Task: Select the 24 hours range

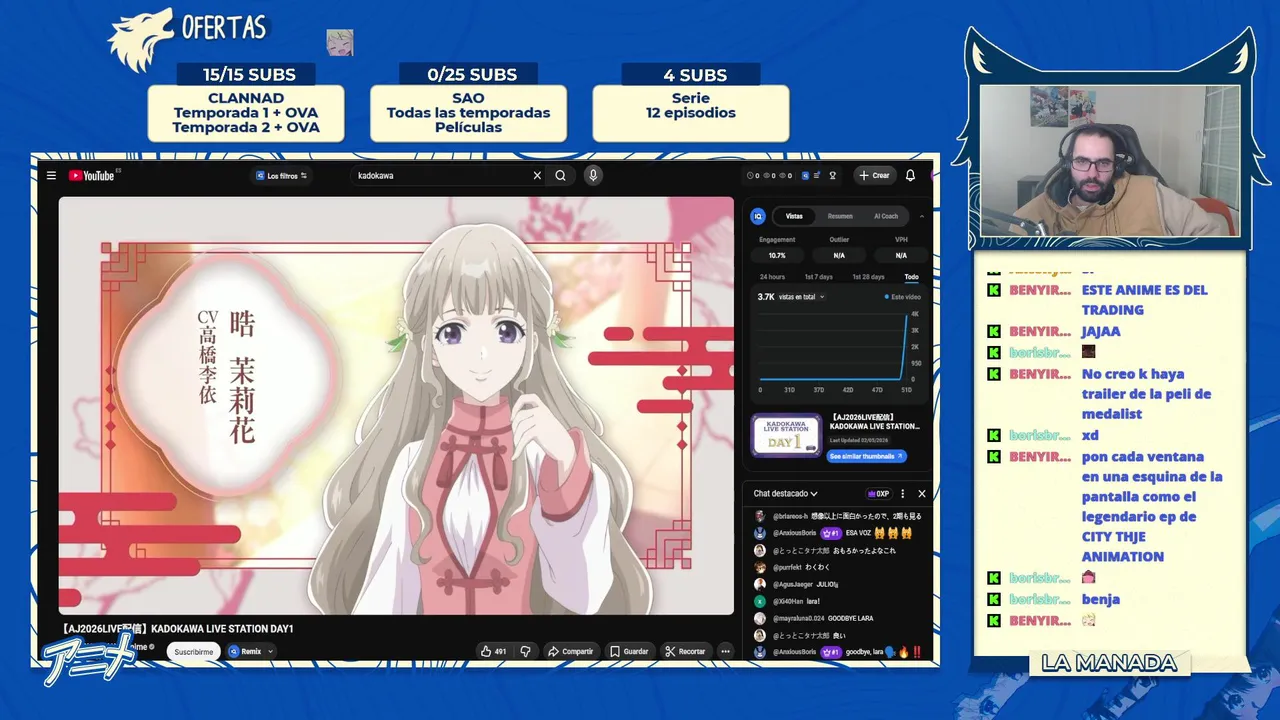Action: click(772, 277)
